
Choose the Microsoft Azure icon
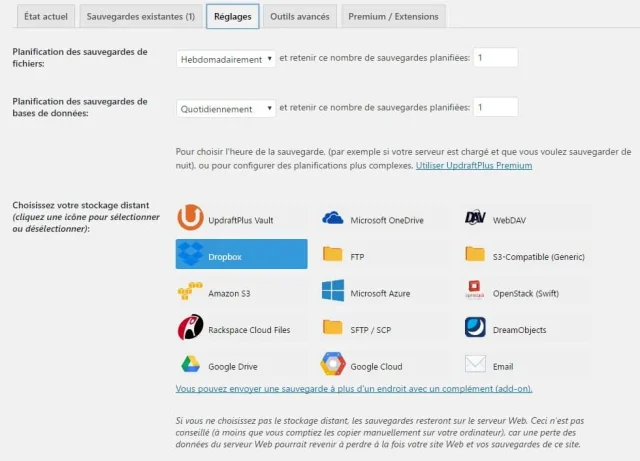point(333,291)
